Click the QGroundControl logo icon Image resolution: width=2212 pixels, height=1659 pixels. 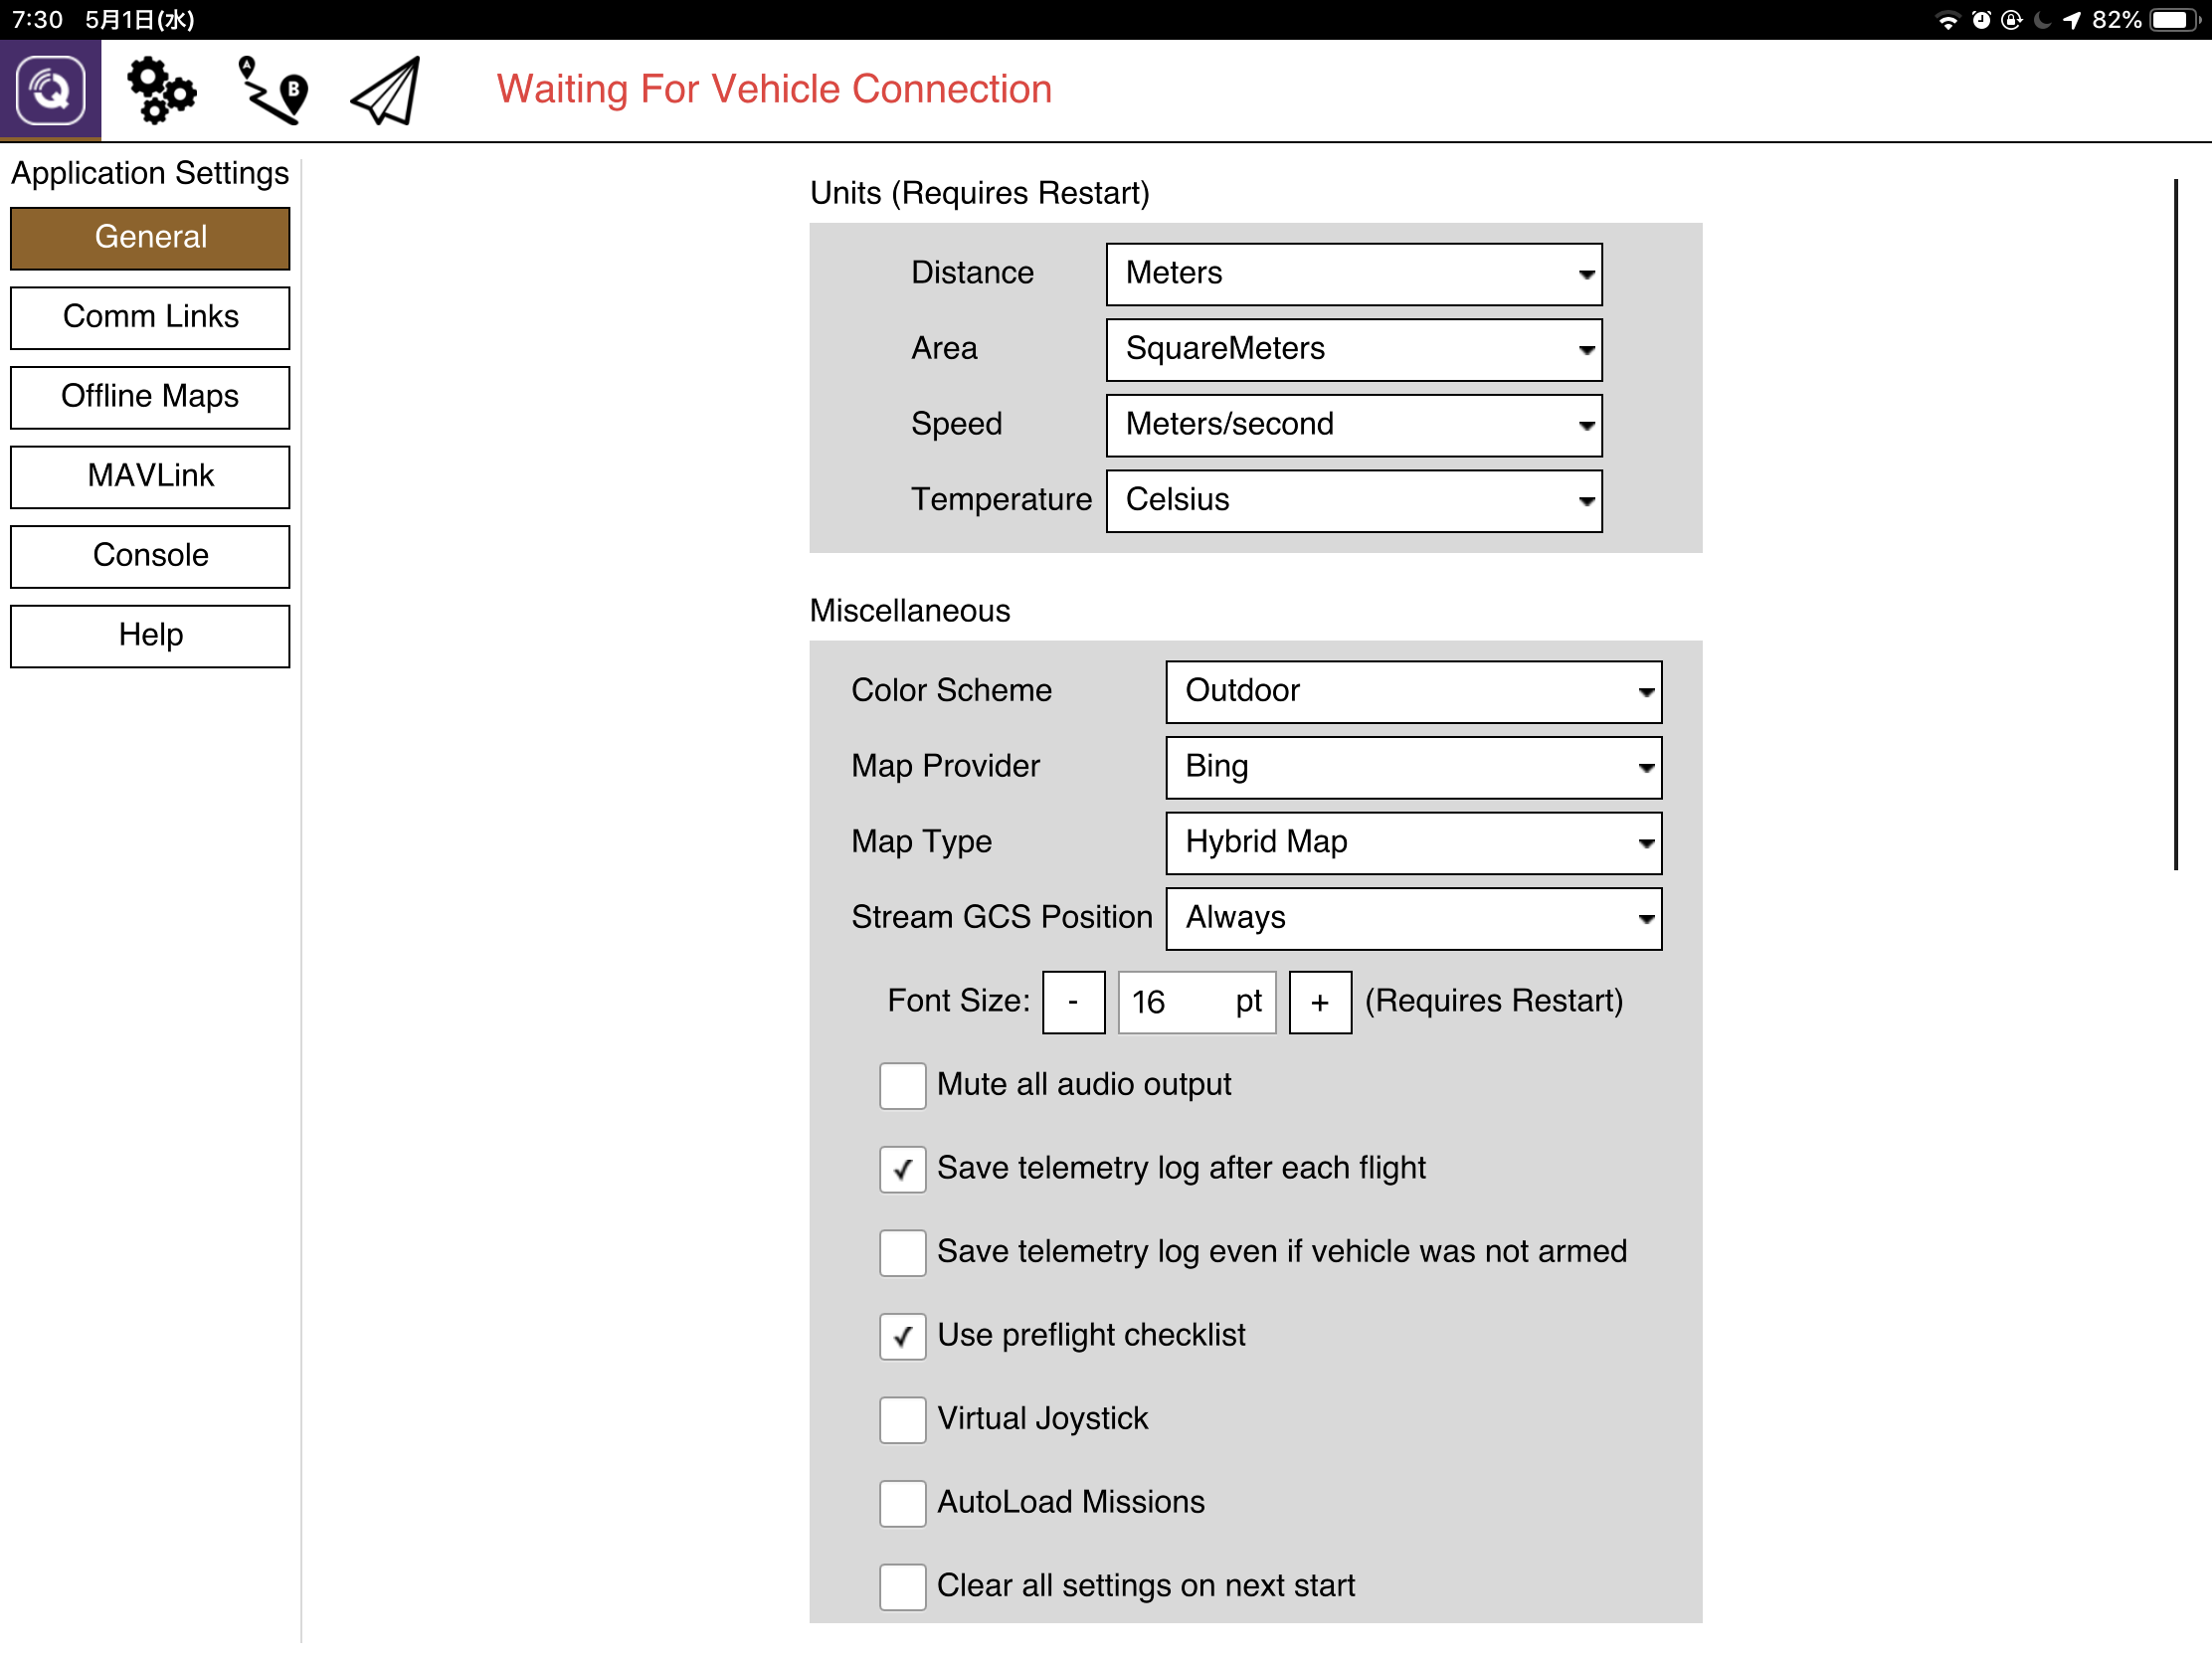click(x=50, y=89)
